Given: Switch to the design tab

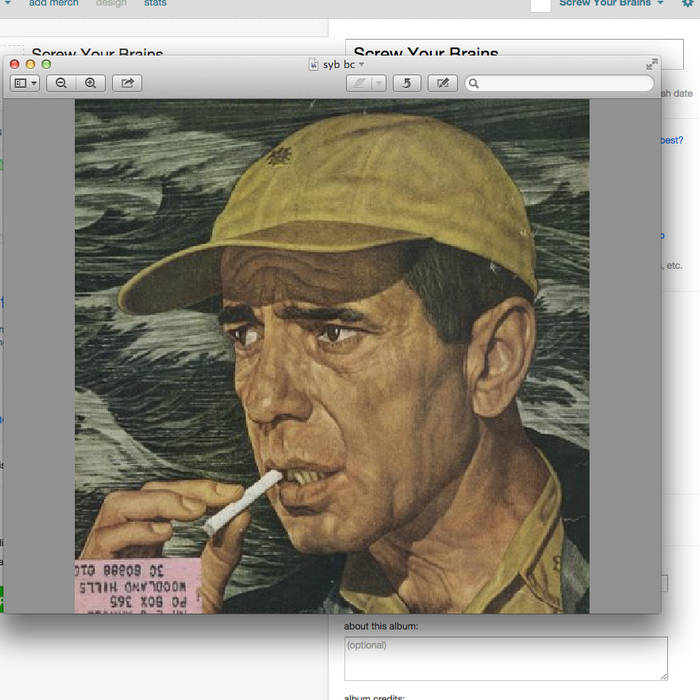Looking at the screenshot, I should [x=111, y=4].
